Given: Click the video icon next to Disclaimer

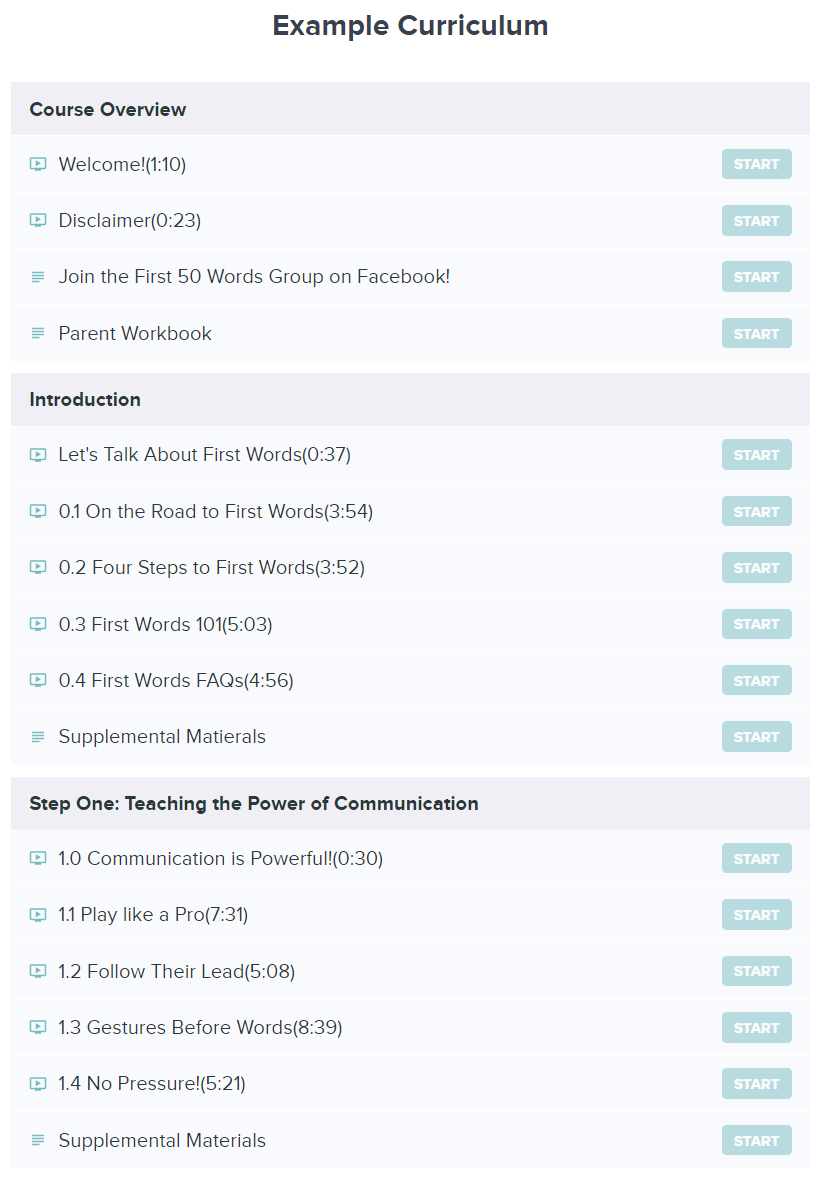Looking at the screenshot, I should [38, 220].
